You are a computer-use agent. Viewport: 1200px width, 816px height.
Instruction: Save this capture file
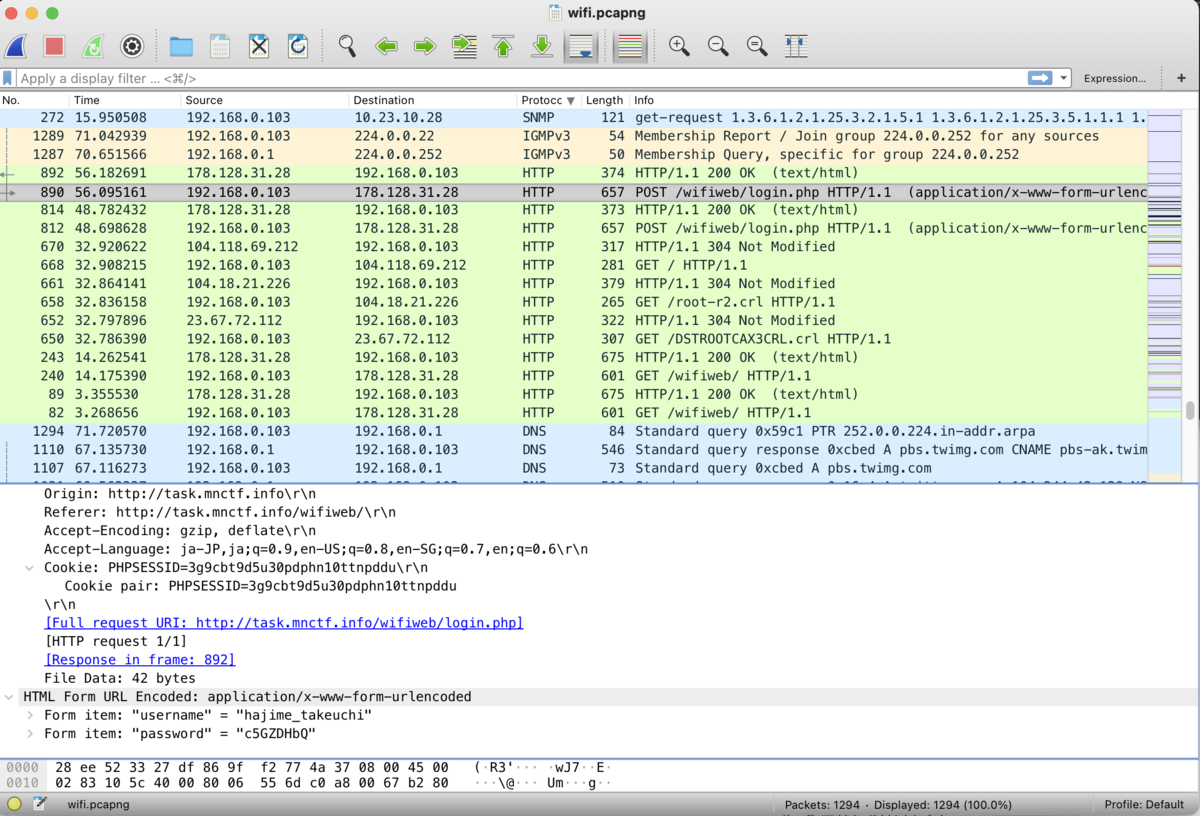coord(220,46)
